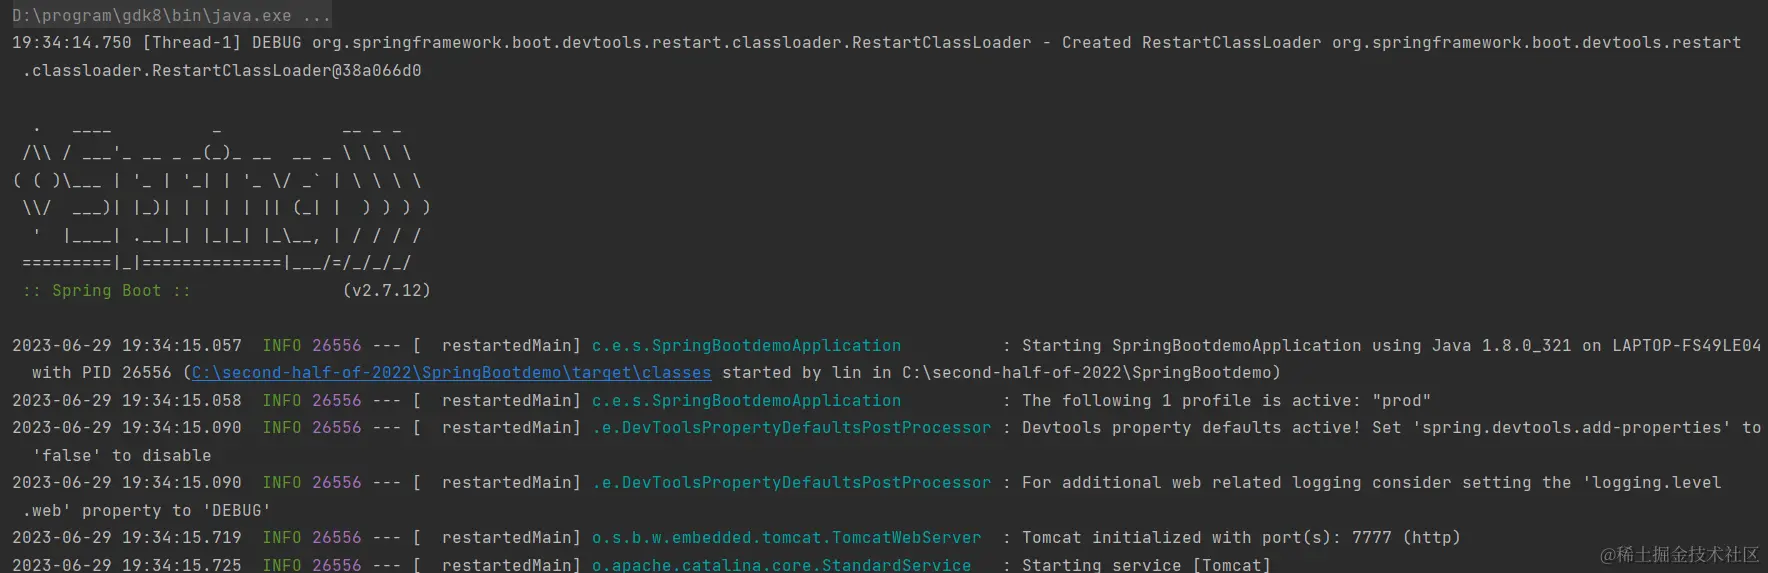Click the ".web' property to 'DEBUG'" line

(x=146, y=511)
